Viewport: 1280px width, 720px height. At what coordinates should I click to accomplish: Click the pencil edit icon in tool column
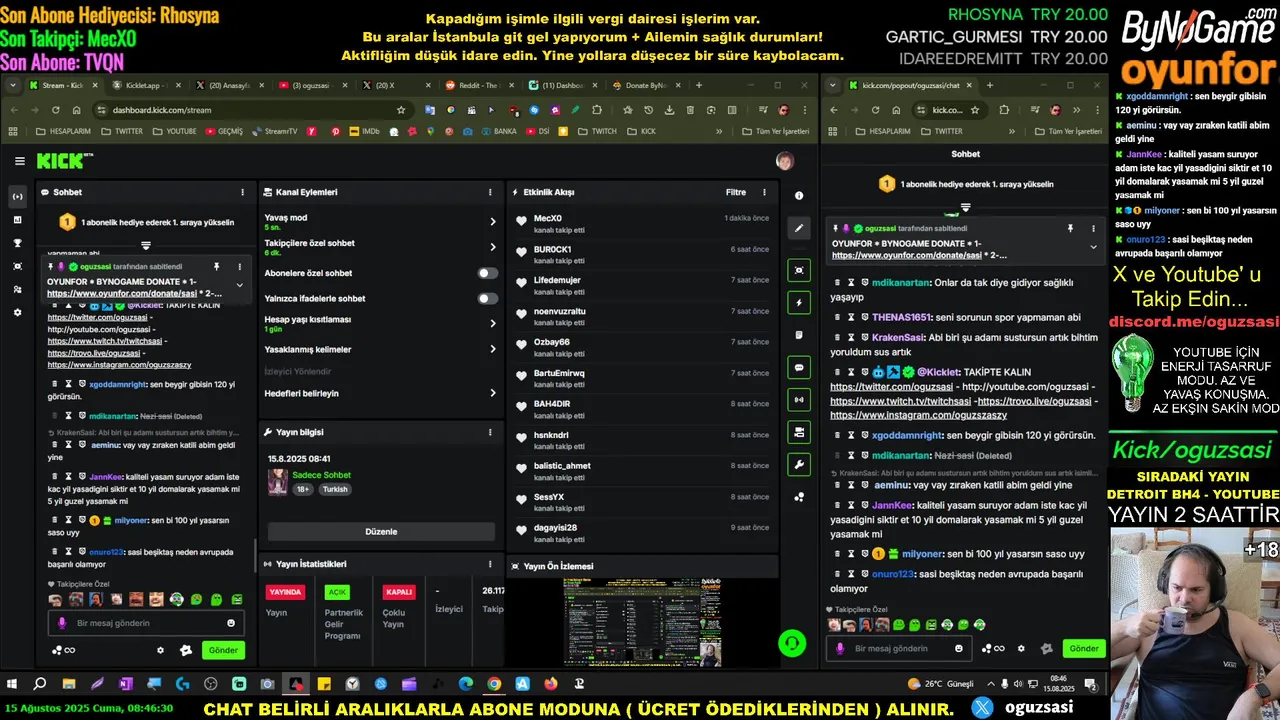(798, 229)
